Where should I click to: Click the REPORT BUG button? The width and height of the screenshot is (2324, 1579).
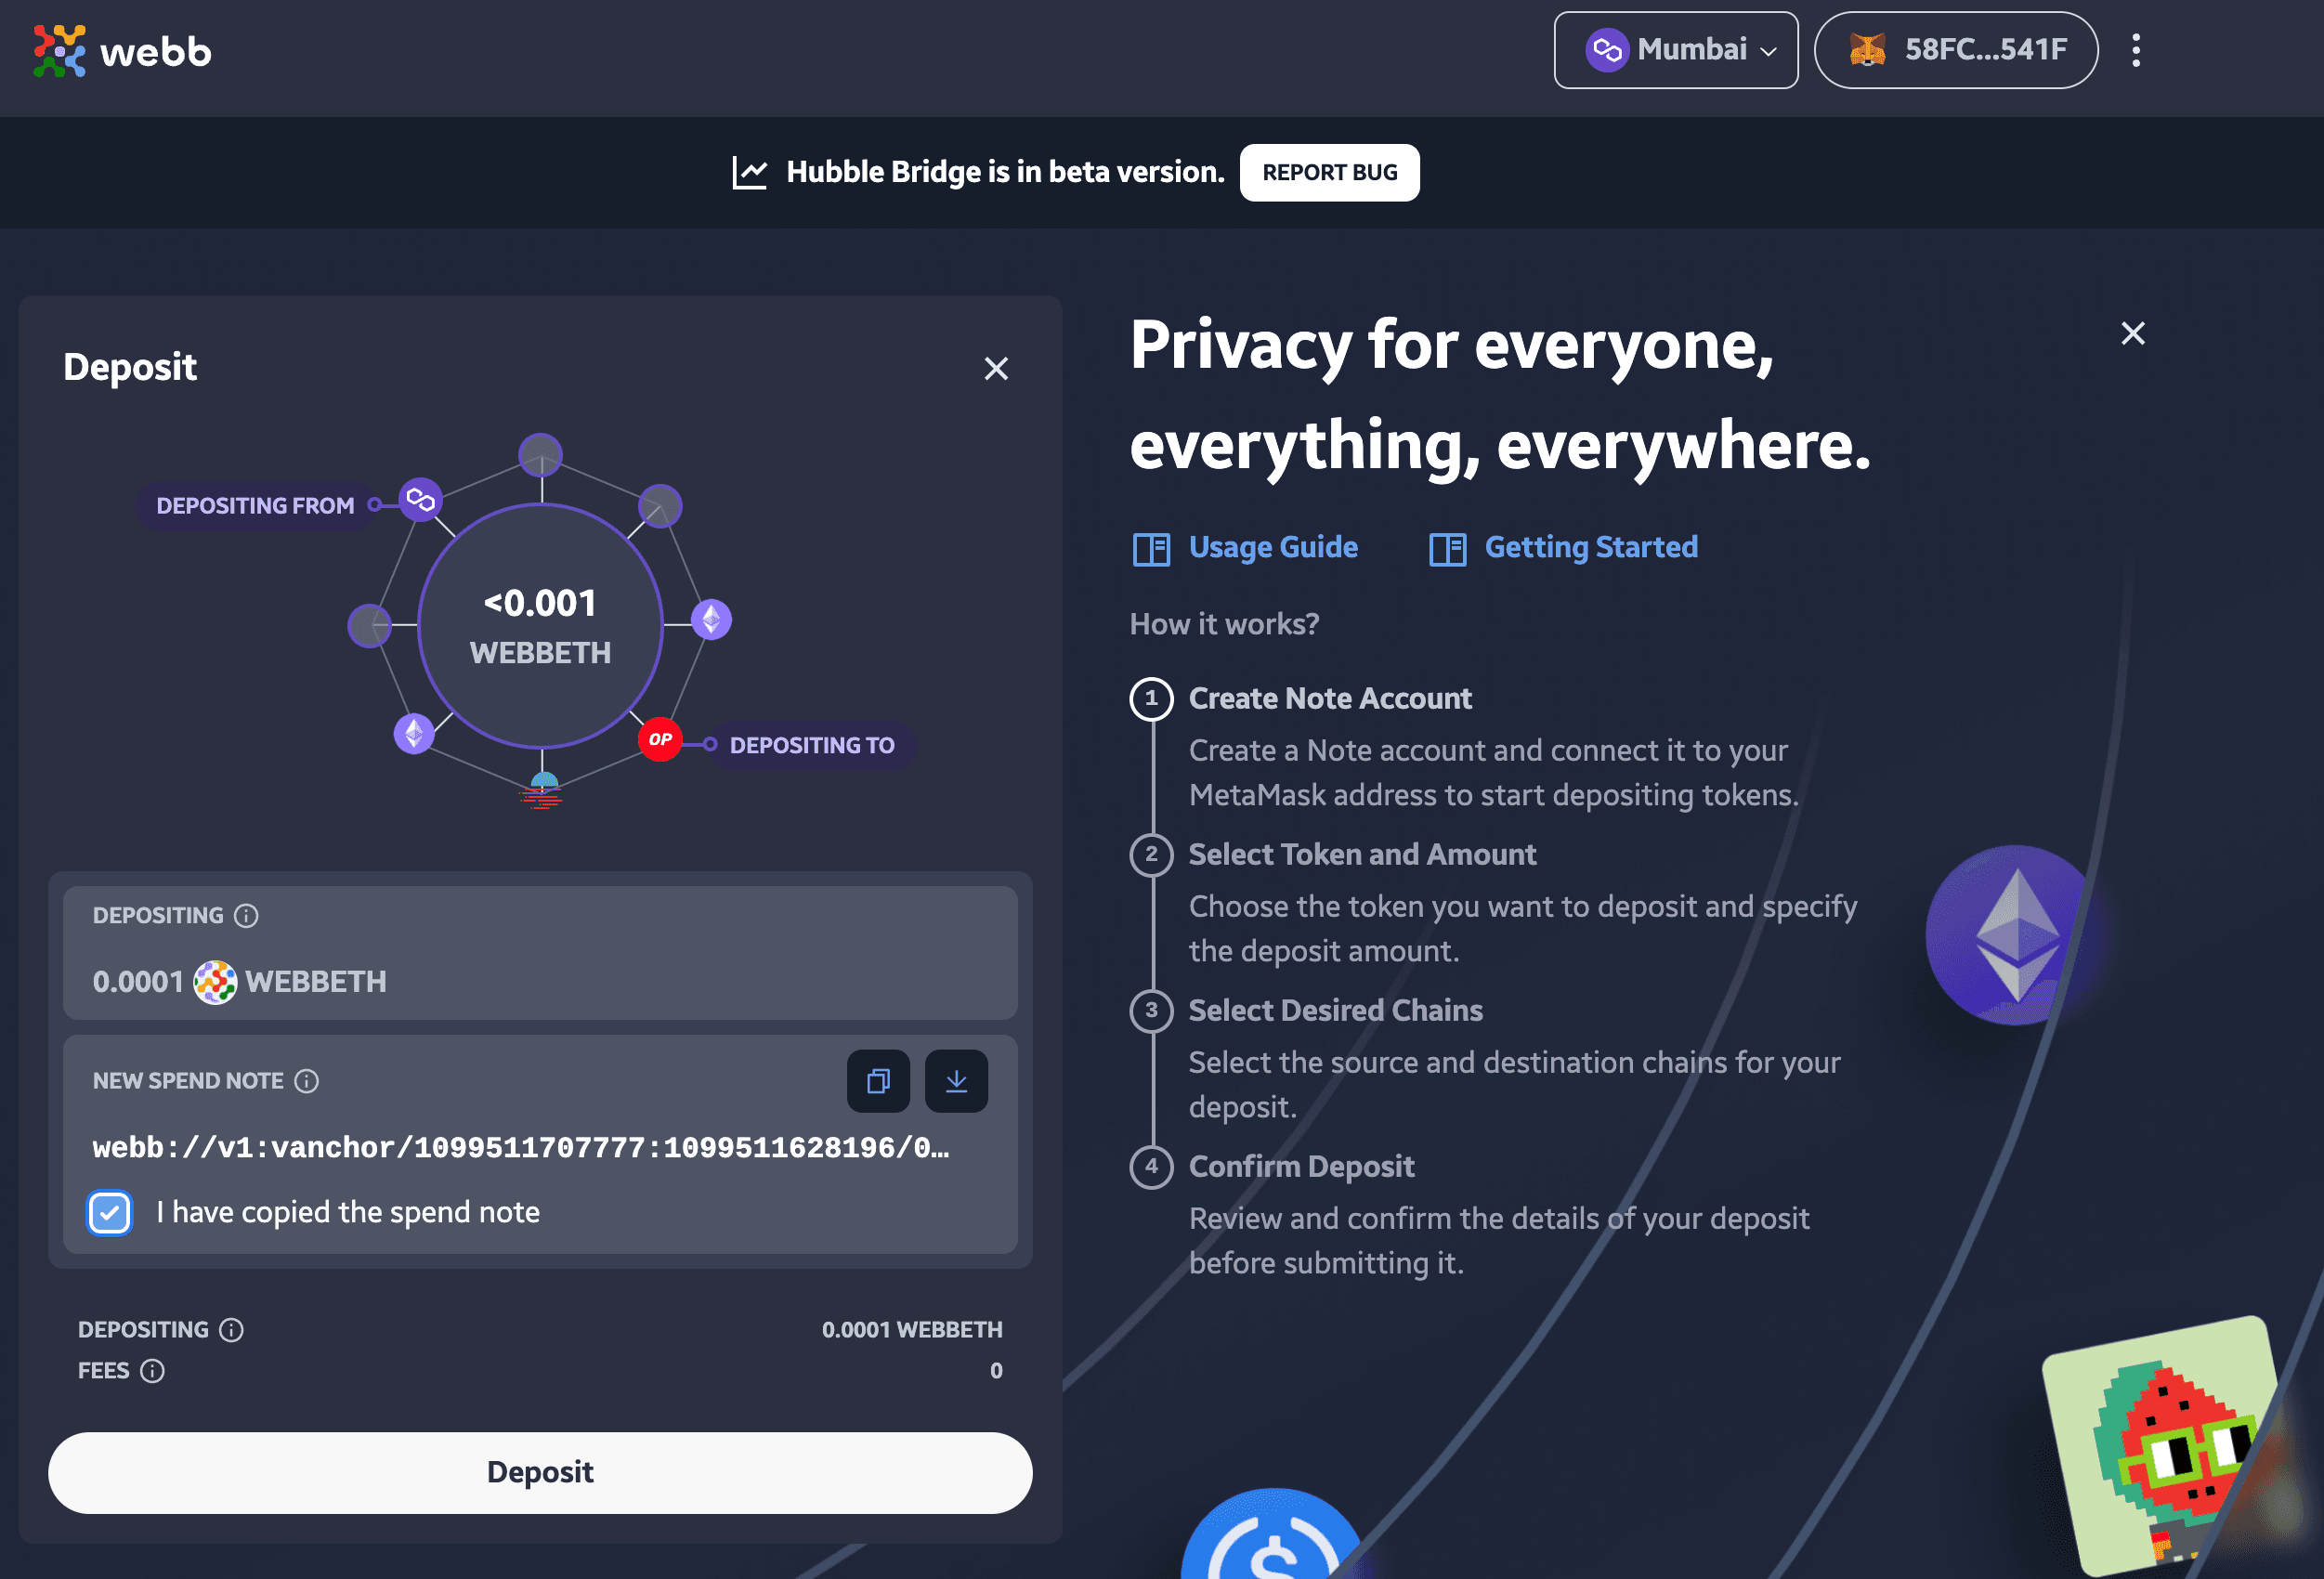click(1329, 172)
